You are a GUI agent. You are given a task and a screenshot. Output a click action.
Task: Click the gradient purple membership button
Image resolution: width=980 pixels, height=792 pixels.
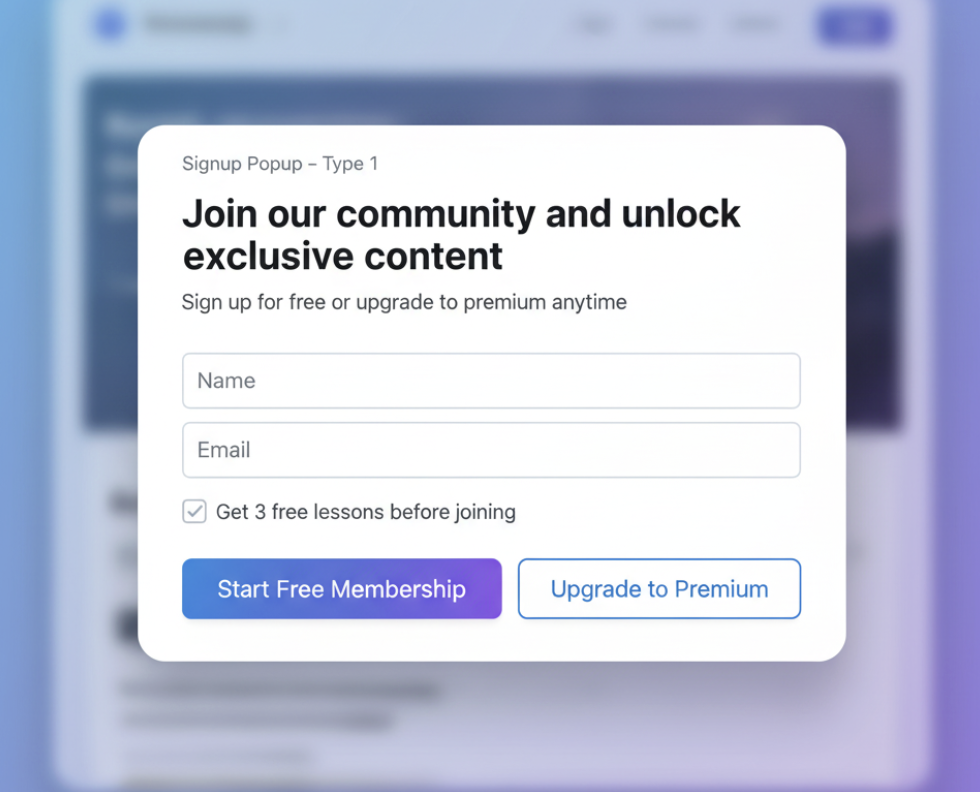click(x=341, y=589)
